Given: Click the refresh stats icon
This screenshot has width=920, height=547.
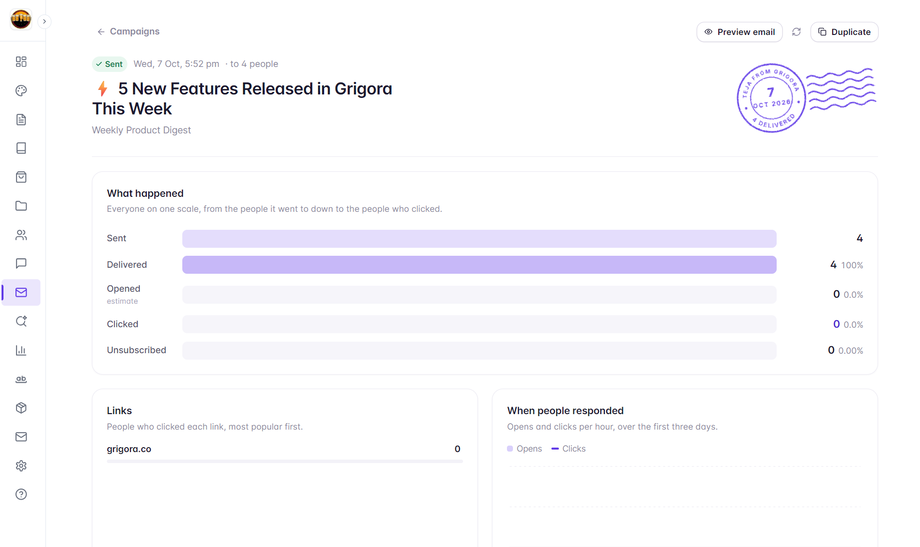Looking at the screenshot, I should coord(796,32).
